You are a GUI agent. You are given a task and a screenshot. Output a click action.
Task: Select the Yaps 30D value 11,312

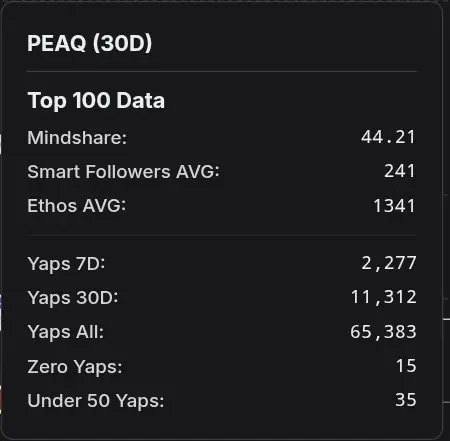384,297
